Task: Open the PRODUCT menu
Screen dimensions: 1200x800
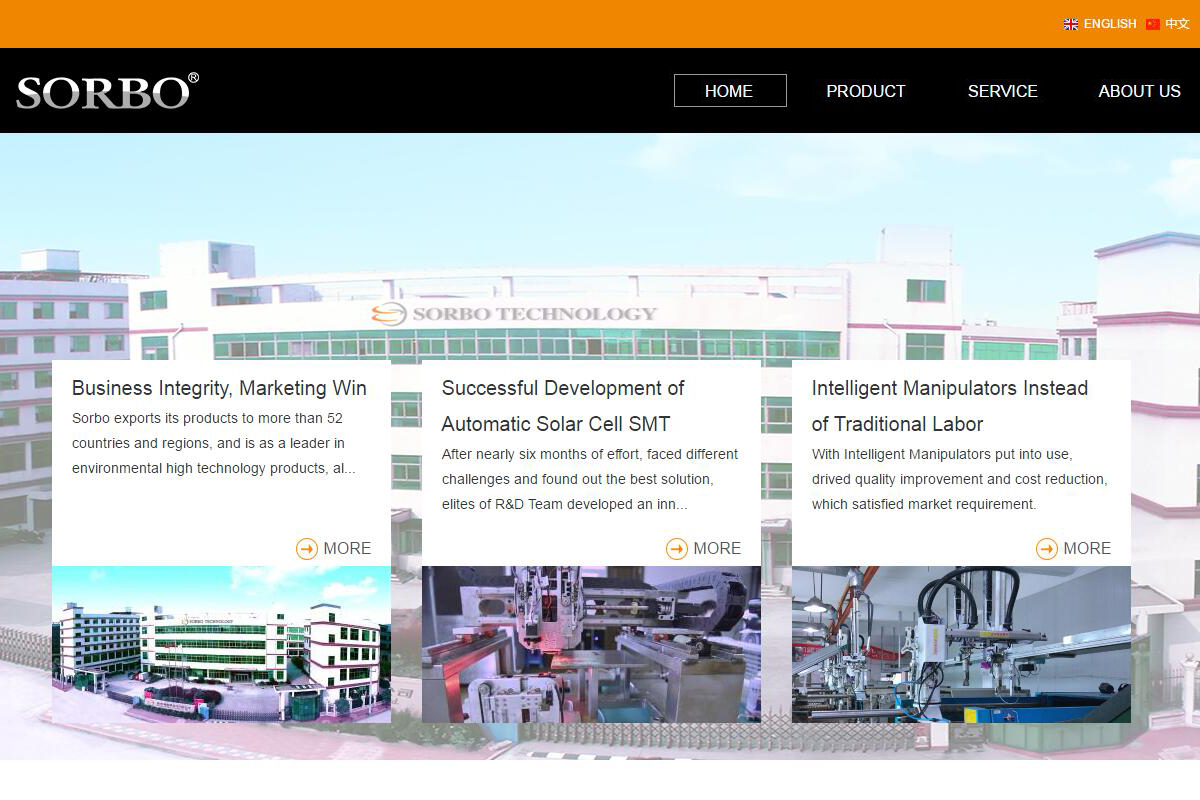Action: tap(866, 91)
